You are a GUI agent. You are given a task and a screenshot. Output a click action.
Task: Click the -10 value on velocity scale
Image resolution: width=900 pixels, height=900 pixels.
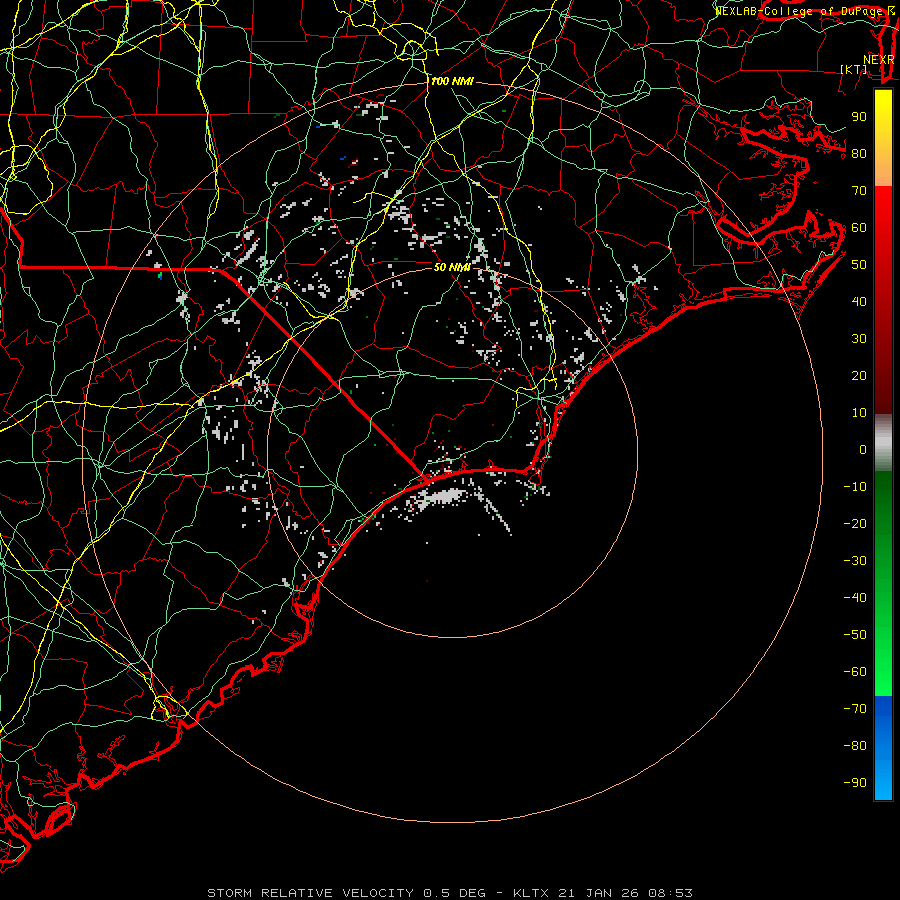855,487
